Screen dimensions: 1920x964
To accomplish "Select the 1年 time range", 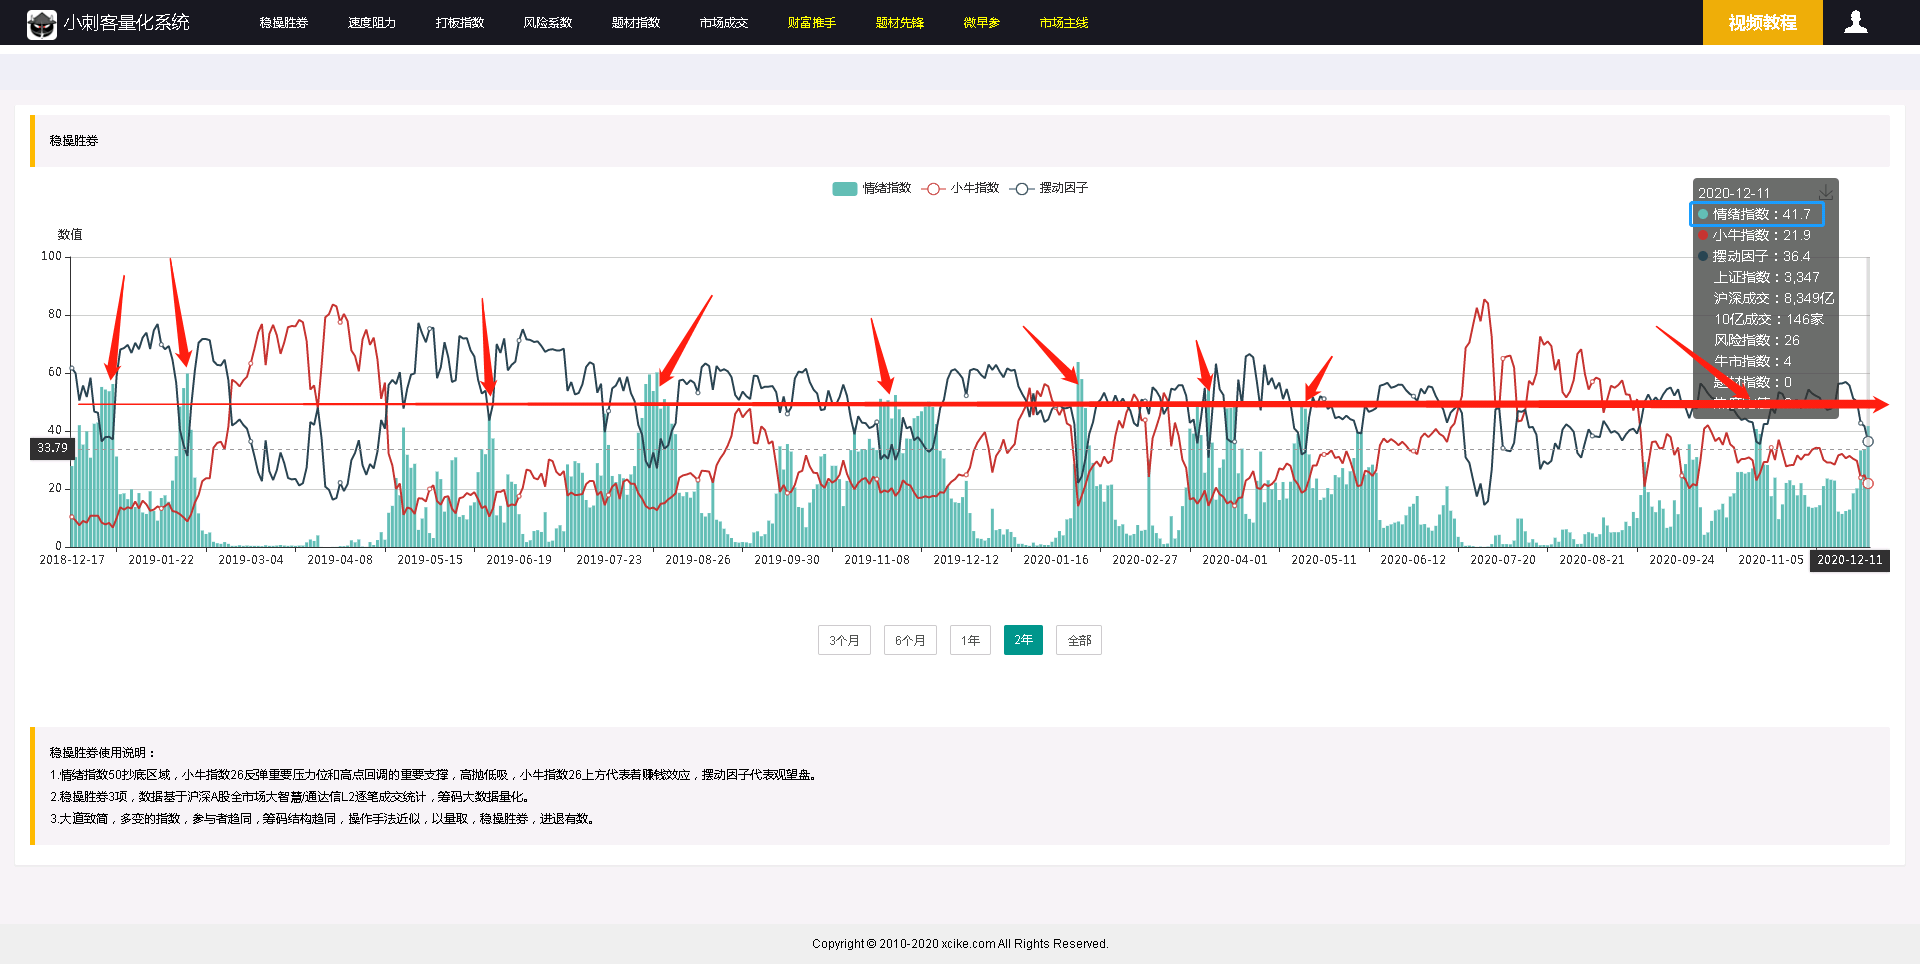I will click(970, 640).
